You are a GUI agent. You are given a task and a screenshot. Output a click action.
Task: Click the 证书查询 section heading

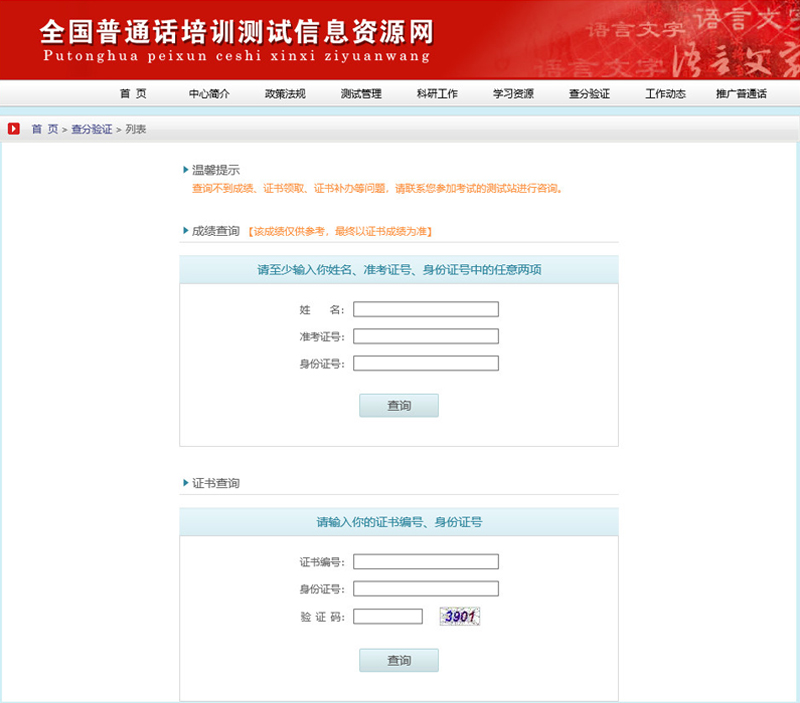click(x=215, y=483)
